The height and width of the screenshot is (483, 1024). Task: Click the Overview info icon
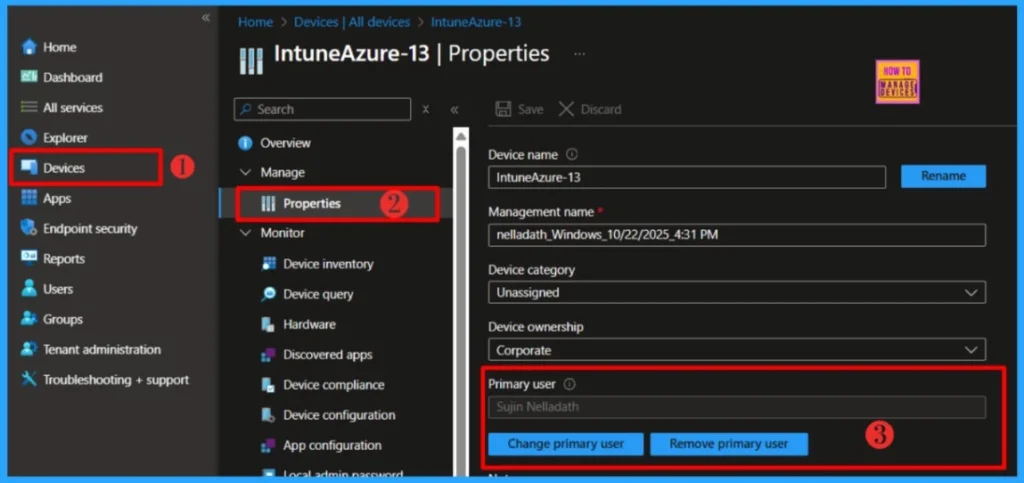246,143
